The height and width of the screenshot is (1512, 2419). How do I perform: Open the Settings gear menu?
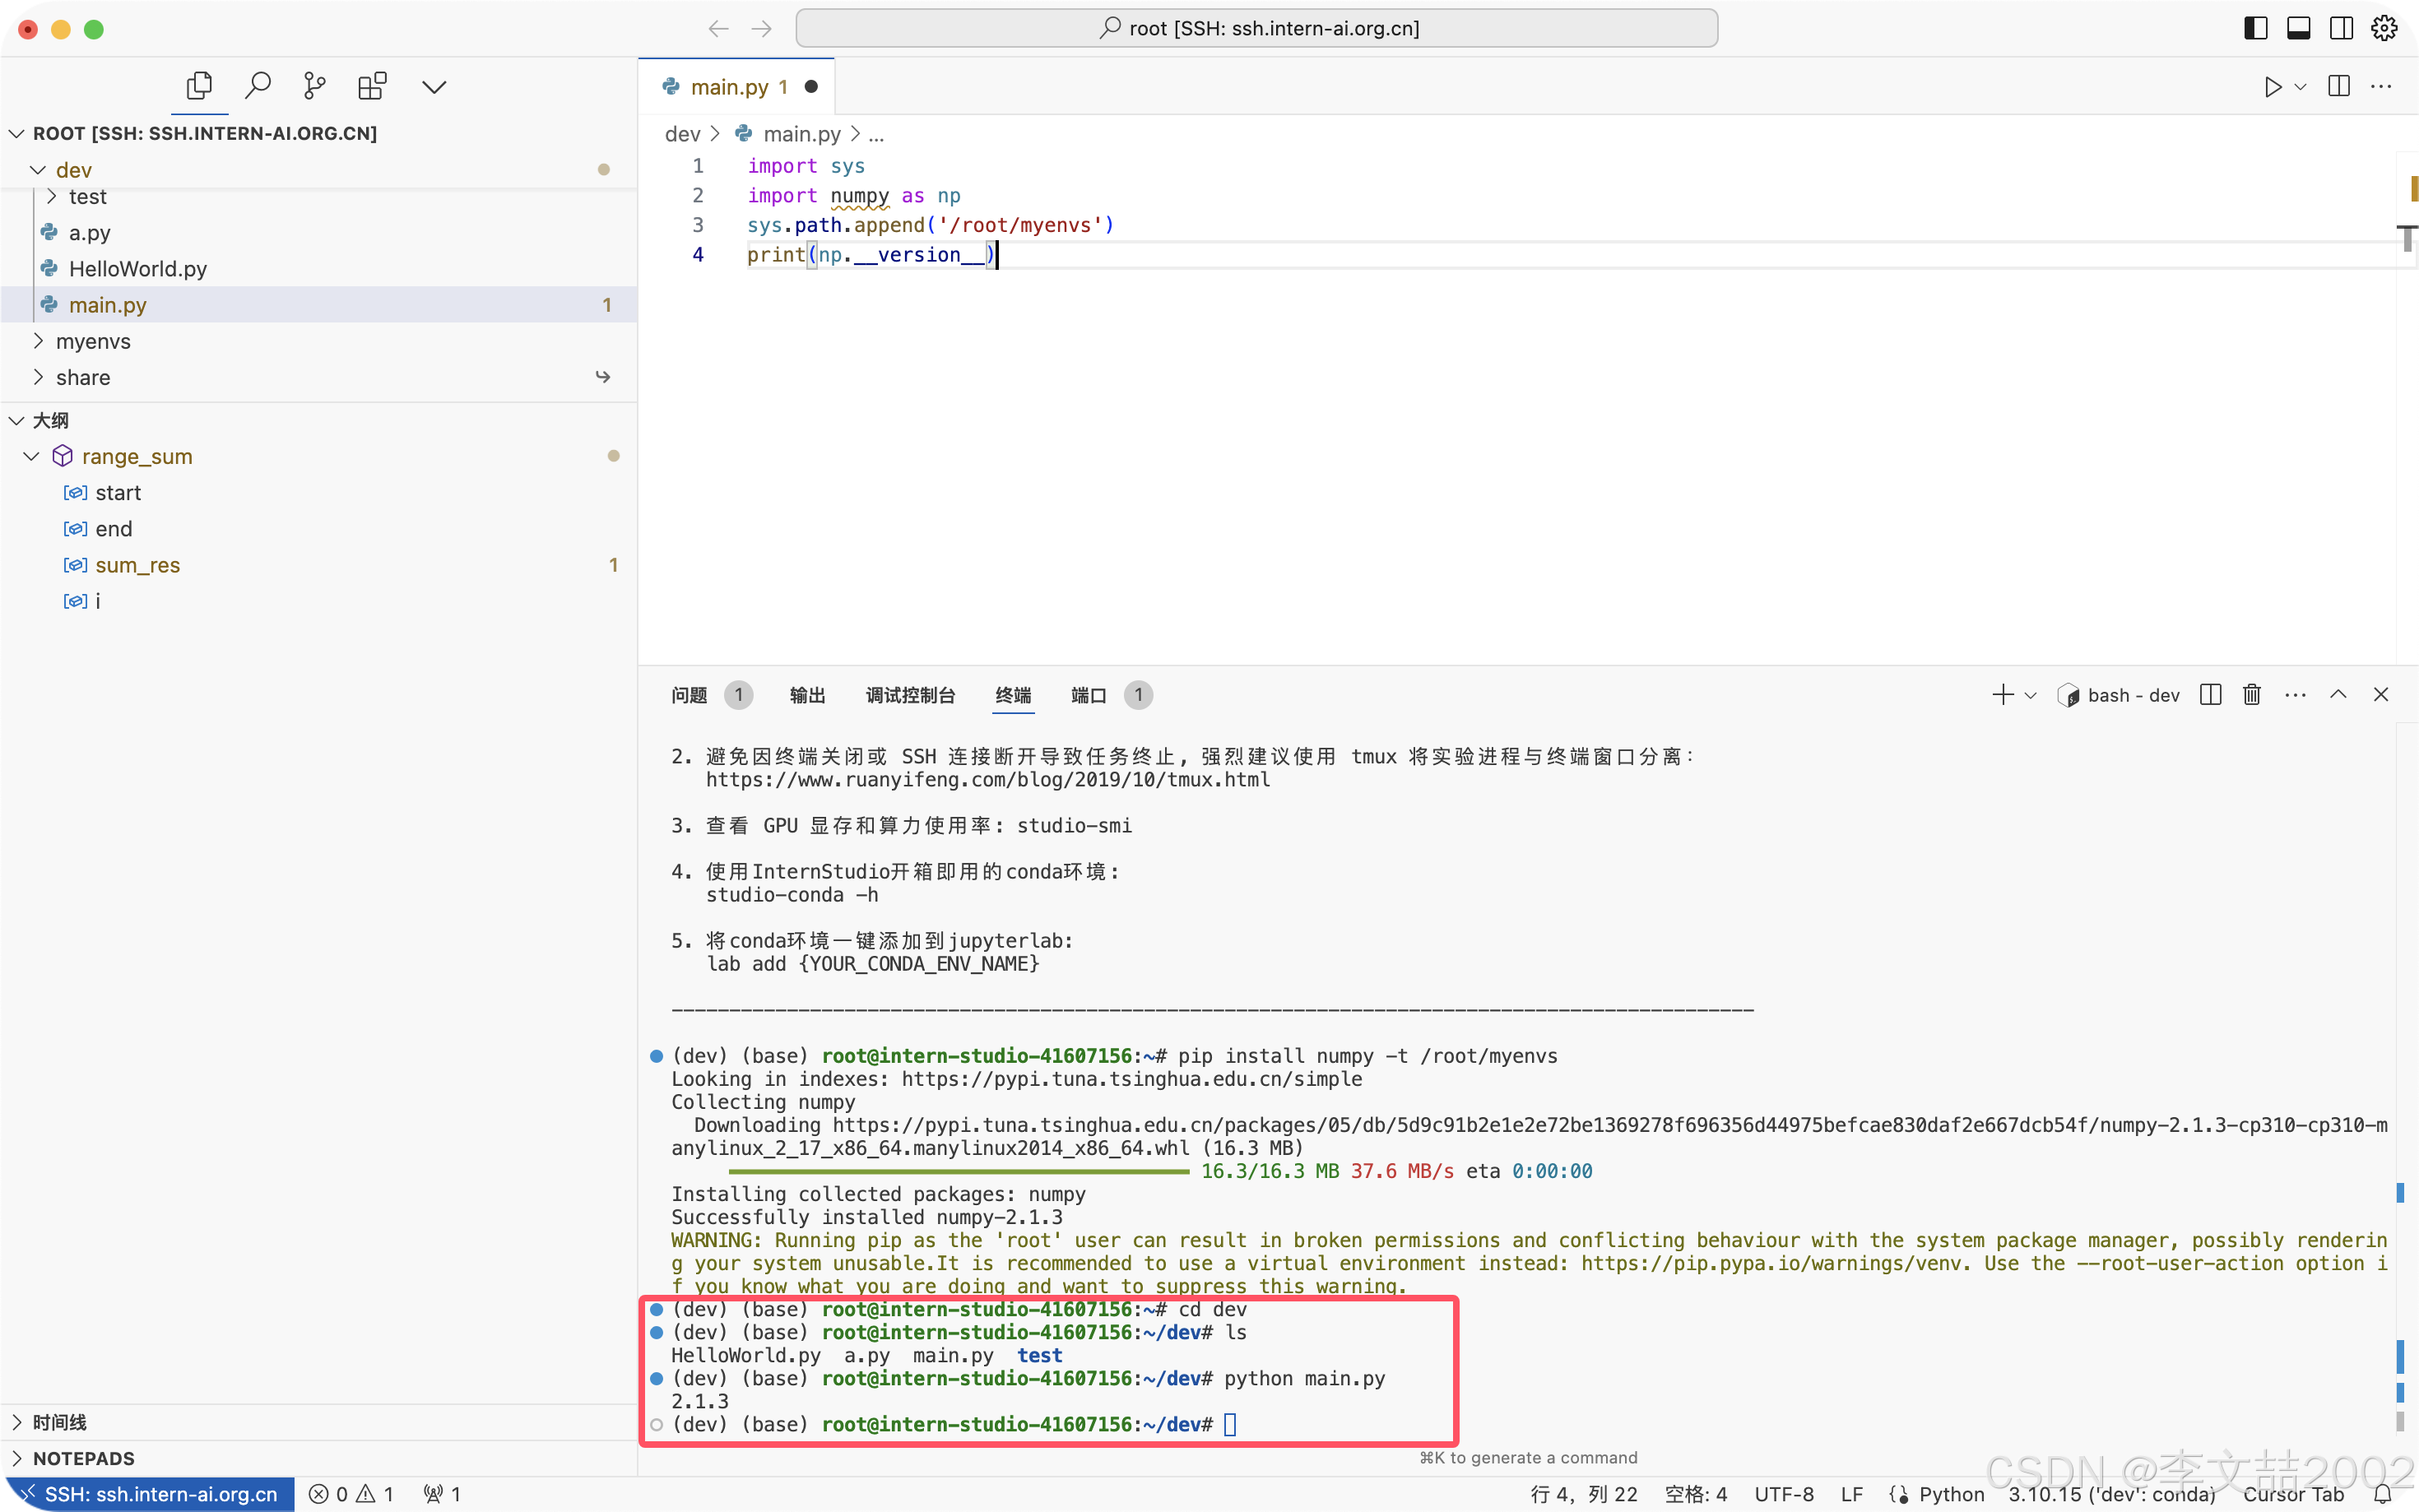click(x=2385, y=29)
